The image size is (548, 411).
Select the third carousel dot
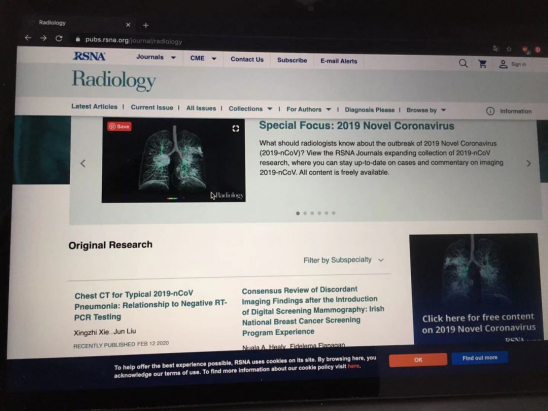click(x=312, y=213)
